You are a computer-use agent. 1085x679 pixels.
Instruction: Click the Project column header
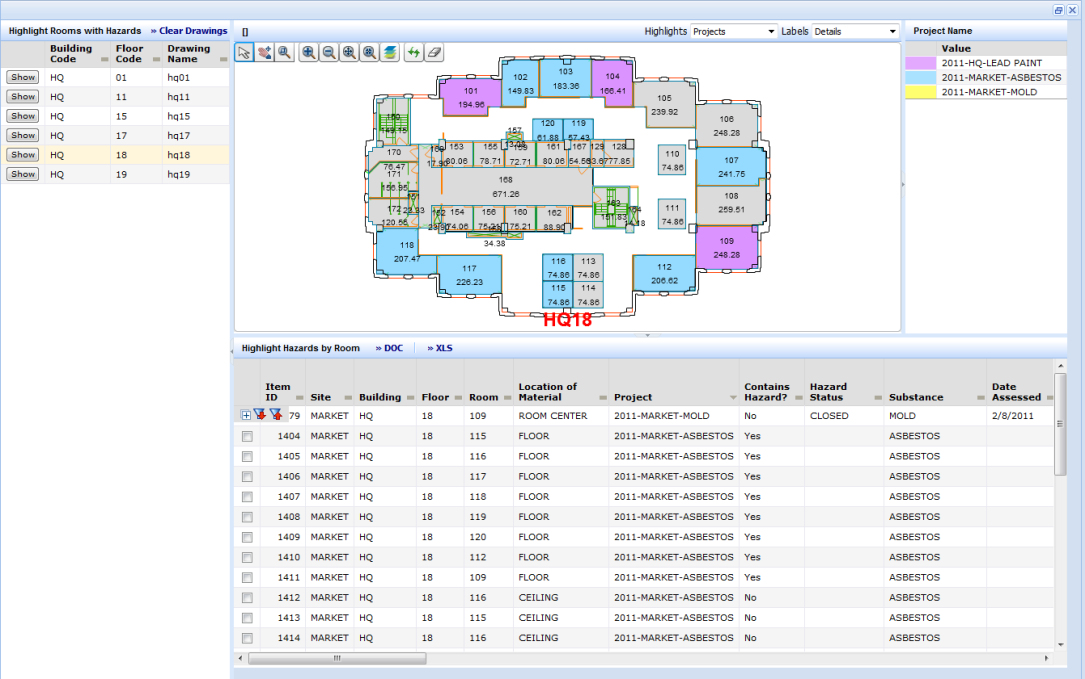tap(633, 397)
